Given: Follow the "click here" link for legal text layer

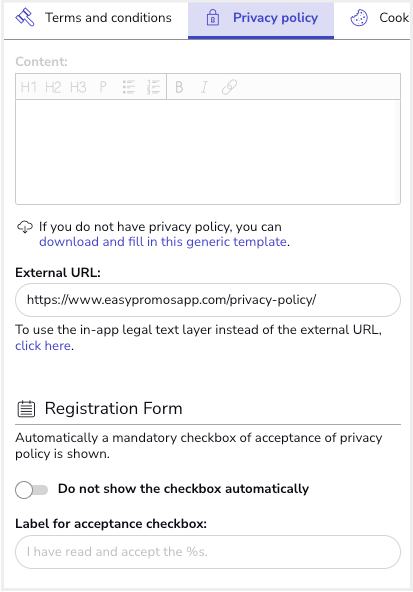Looking at the screenshot, I should point(43,346).
